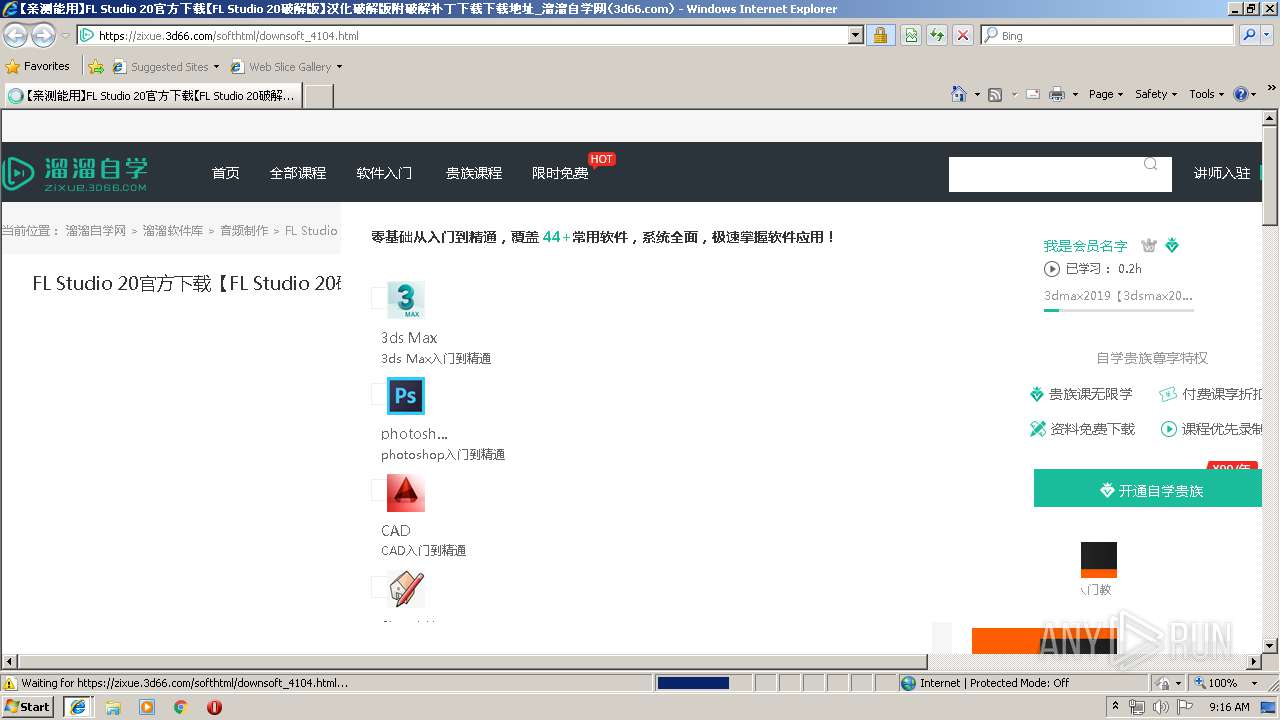
Task: Open the Page menu
Action: coord(1106,94)
